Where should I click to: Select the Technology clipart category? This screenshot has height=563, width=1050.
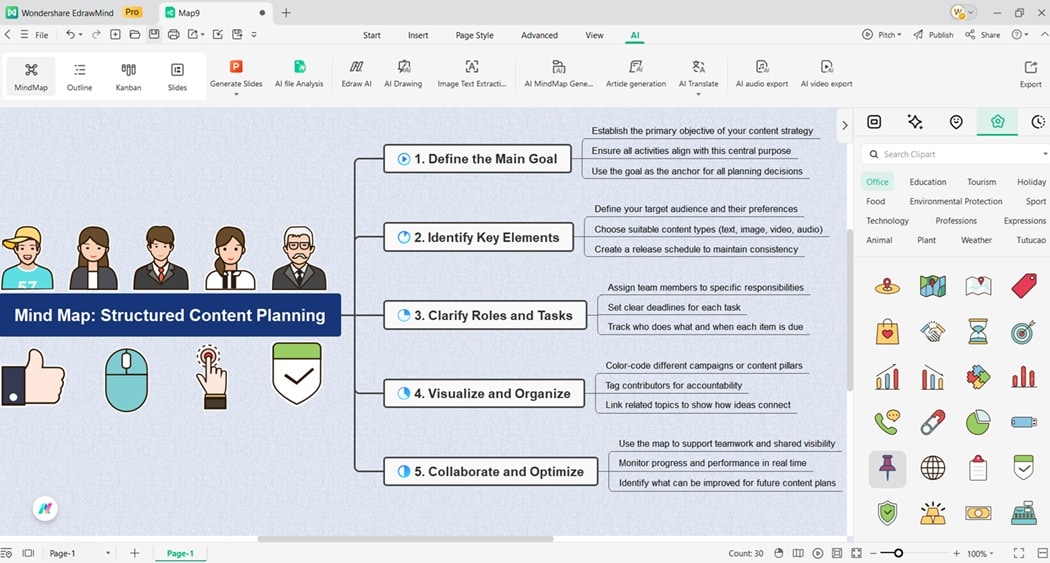(887, 220)
